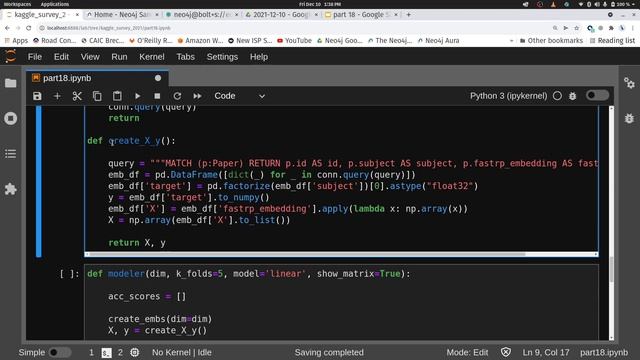This screenshot has height=360, width=640.
Task: Open the extension manager puzzle icon
Action: pyautogui.click(x=11, y=189)
